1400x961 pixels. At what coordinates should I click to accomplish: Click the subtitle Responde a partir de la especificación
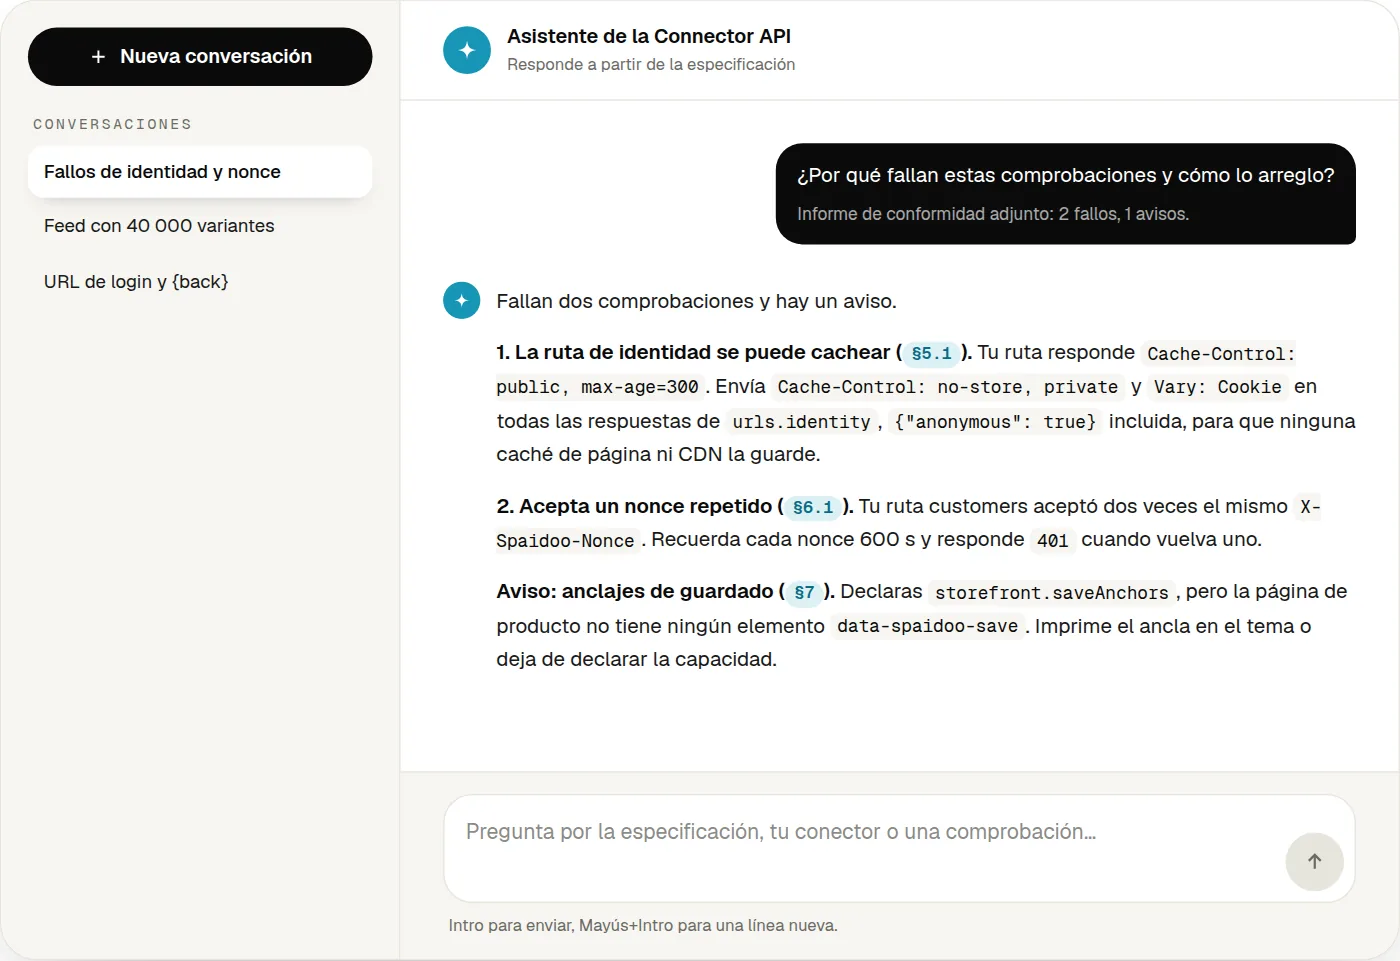tap(651, 64)
